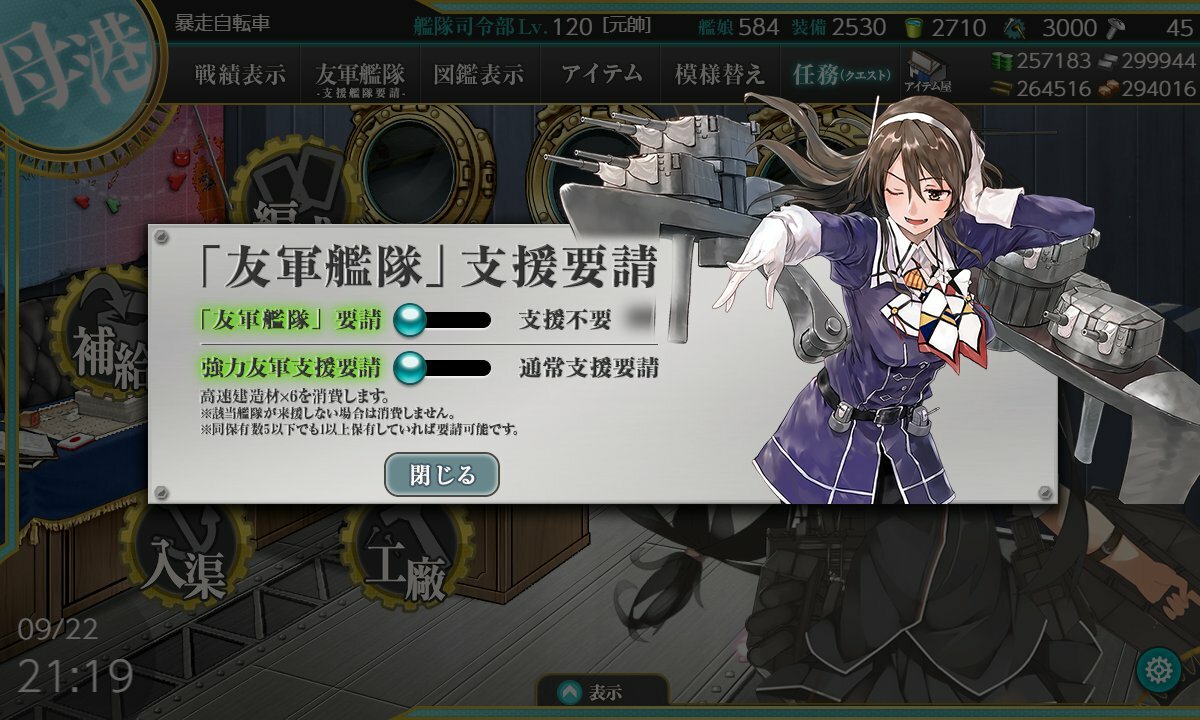
Task: Click the instant repair bucket icon
Action: (914, 27)
